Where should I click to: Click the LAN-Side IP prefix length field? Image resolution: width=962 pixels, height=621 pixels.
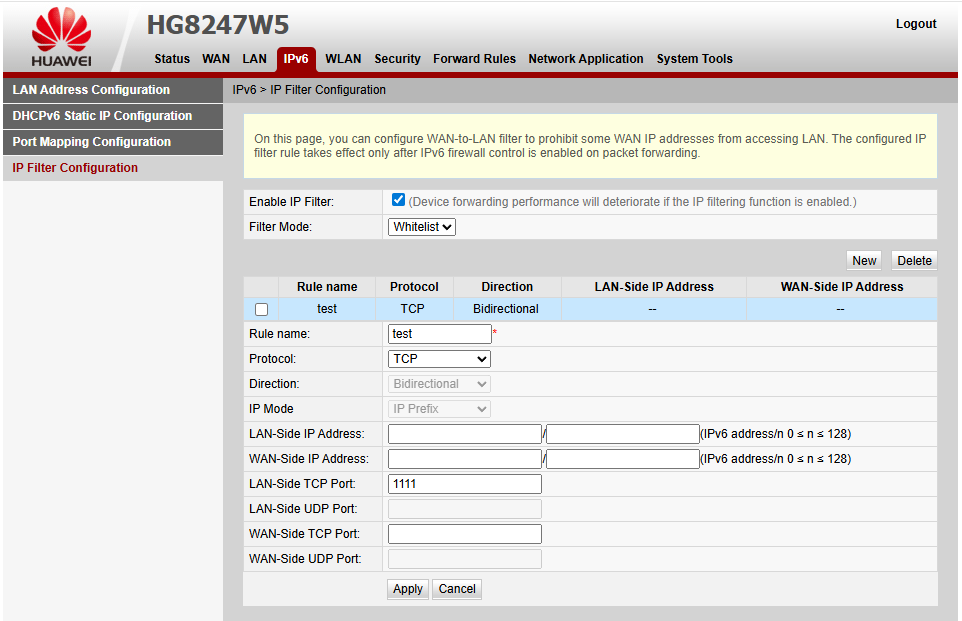pos(623,434)
